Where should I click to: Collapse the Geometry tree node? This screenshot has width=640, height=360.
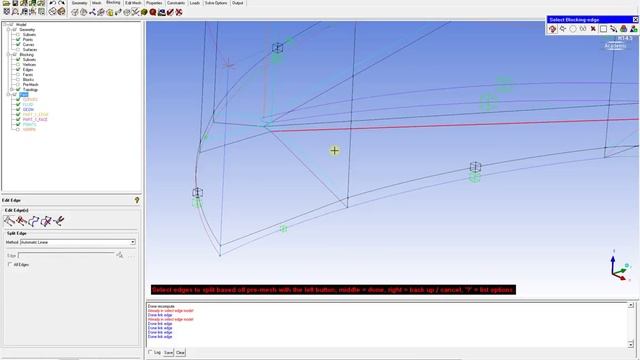9,30
